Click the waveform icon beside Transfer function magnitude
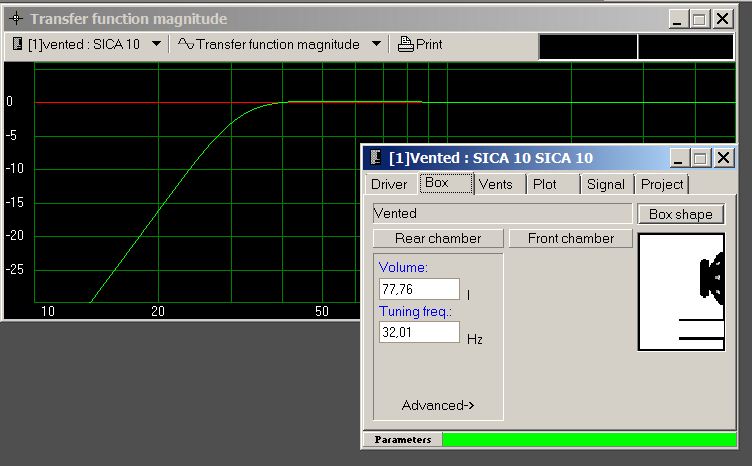Image resolution: width=752 pixels, height=466 pixels. coord(186,44)
